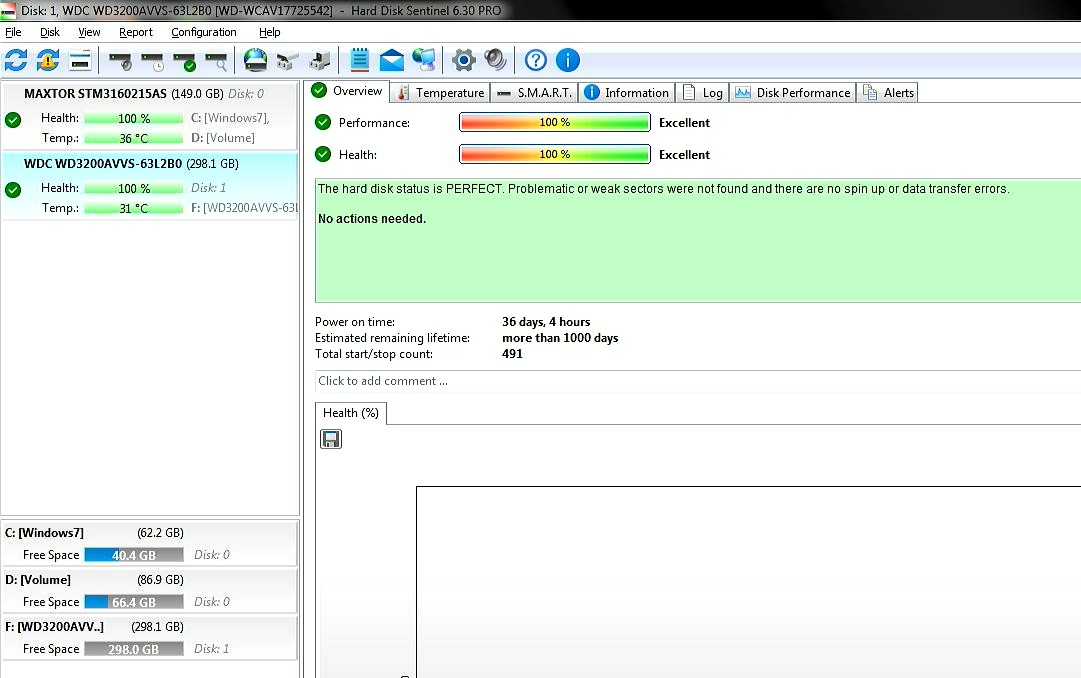Switch to the Disk Performance tab
Viewport: 1081px width, 678px height.
(x=792, y=92)
